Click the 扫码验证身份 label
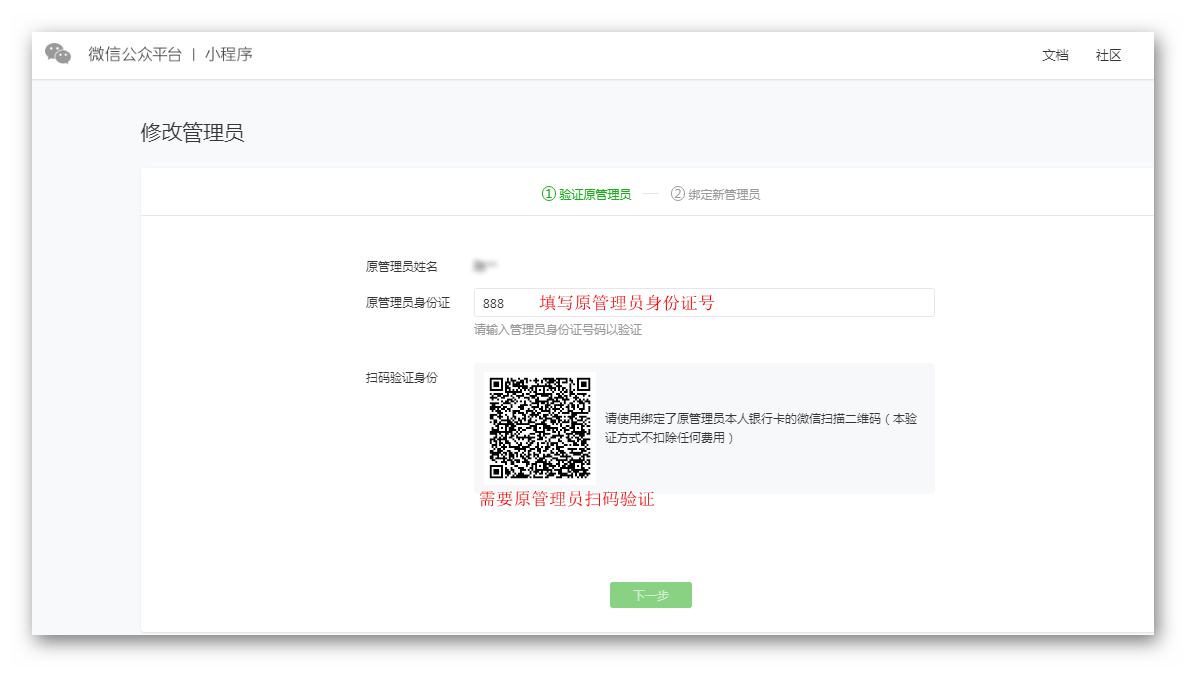 tap(401, 378)
